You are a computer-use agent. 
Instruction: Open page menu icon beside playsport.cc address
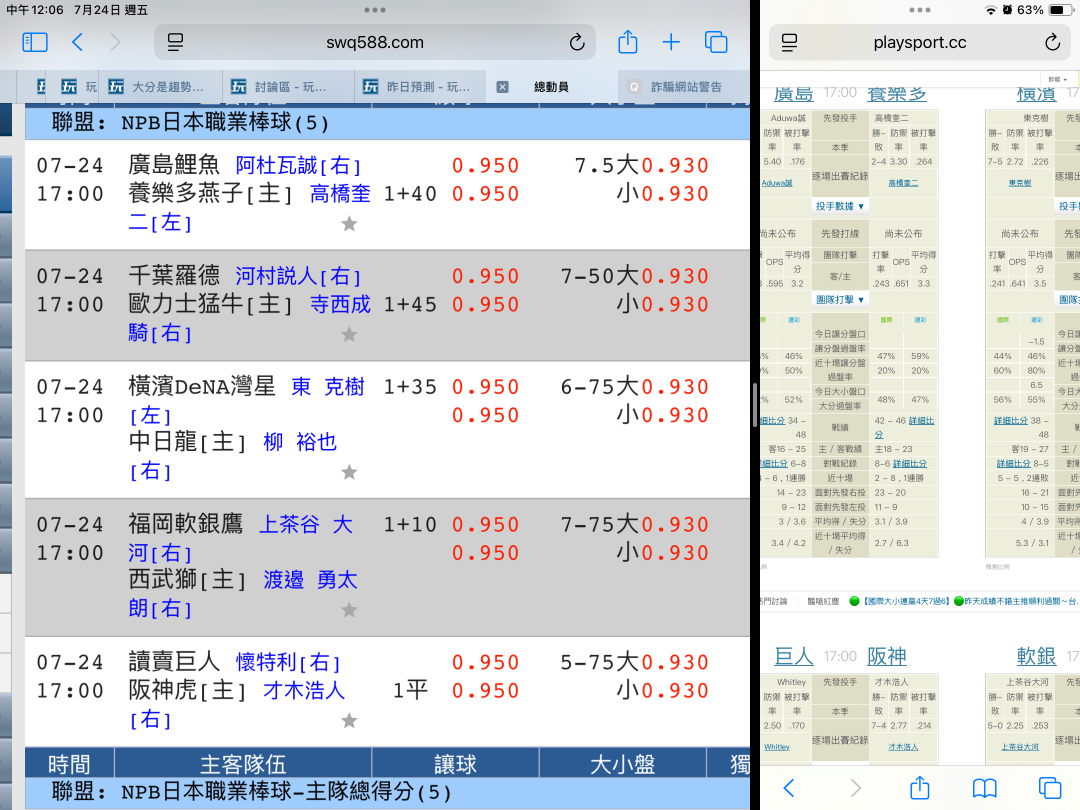coord(790,42)
